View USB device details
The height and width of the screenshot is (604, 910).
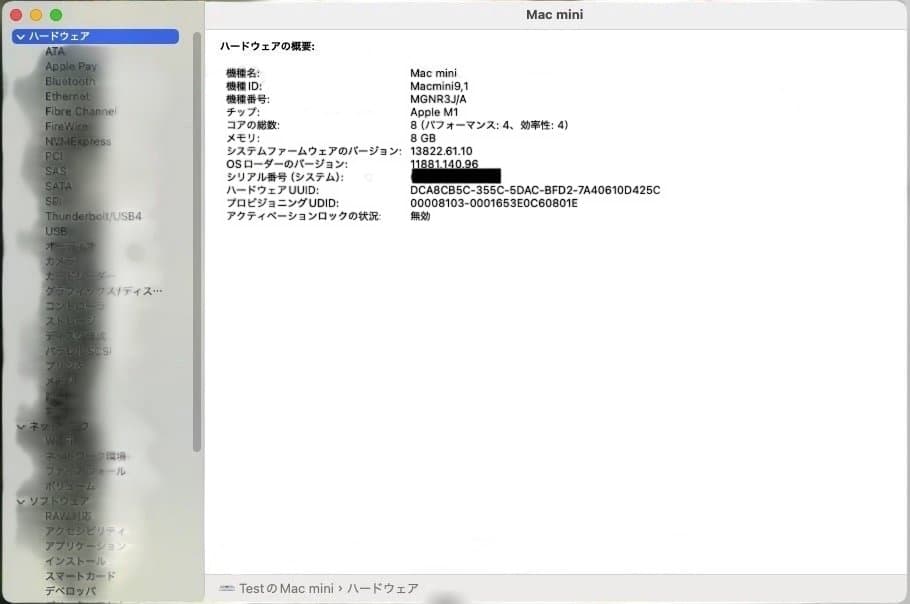pos(55,230)
